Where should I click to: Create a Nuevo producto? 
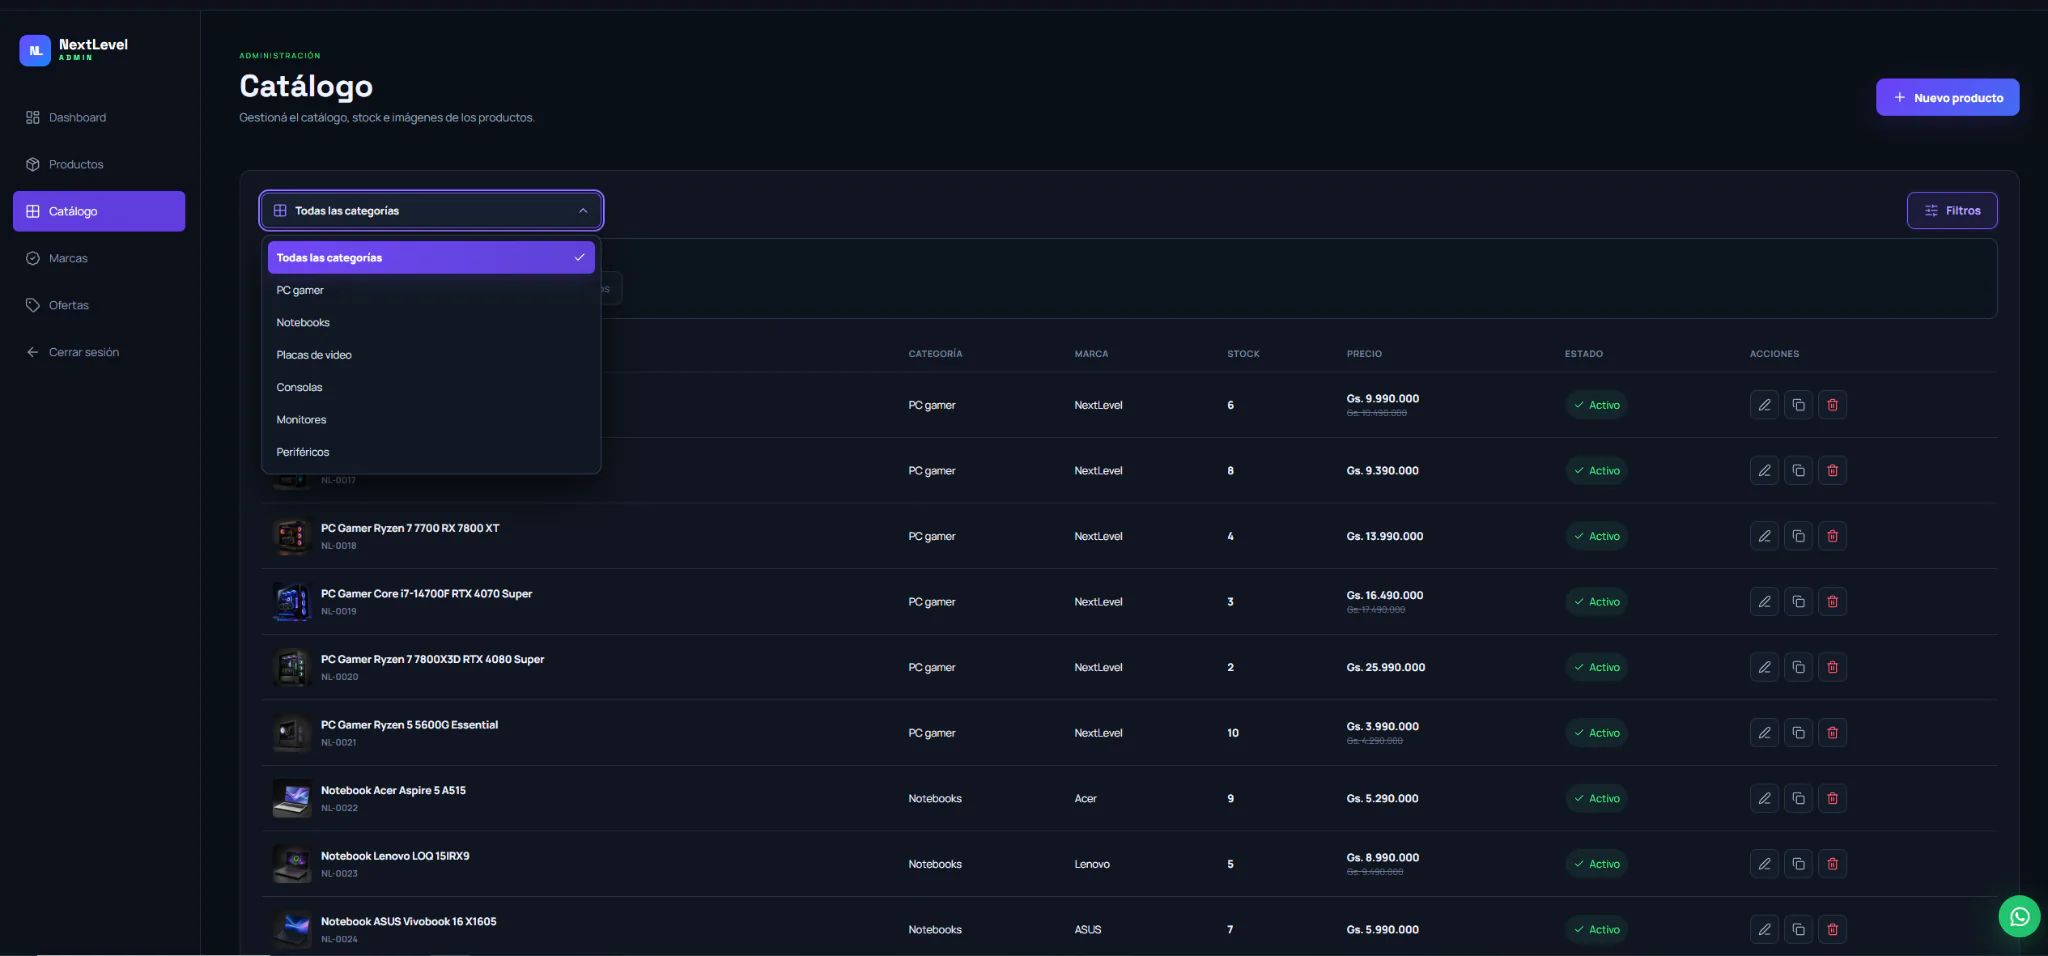[x=1947, y=97]
